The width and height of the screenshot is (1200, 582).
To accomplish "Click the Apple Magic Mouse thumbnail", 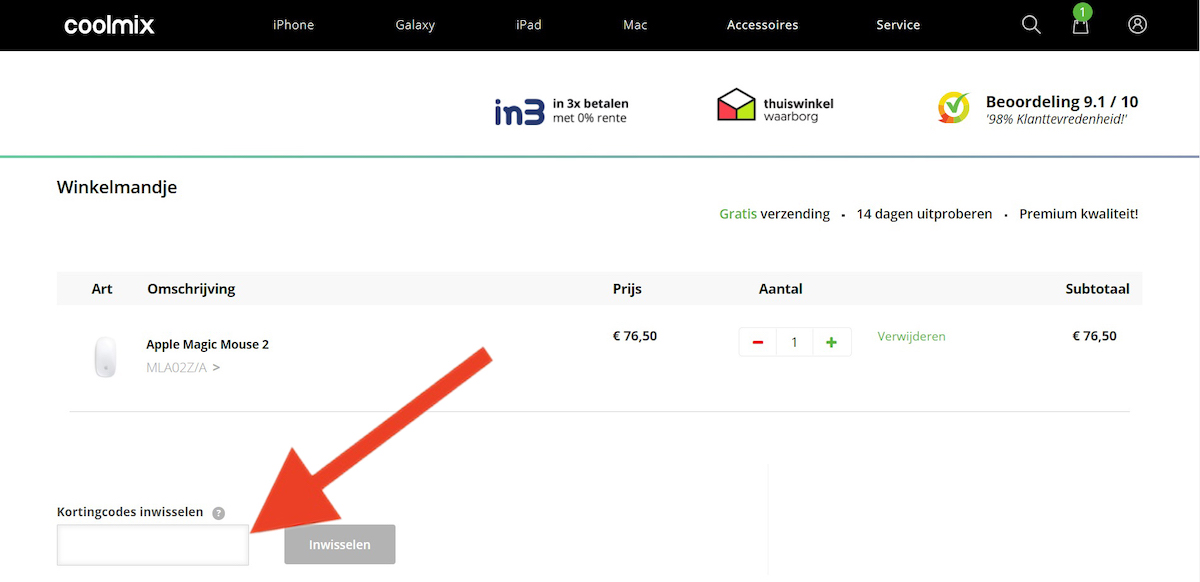I will [105, 356].
